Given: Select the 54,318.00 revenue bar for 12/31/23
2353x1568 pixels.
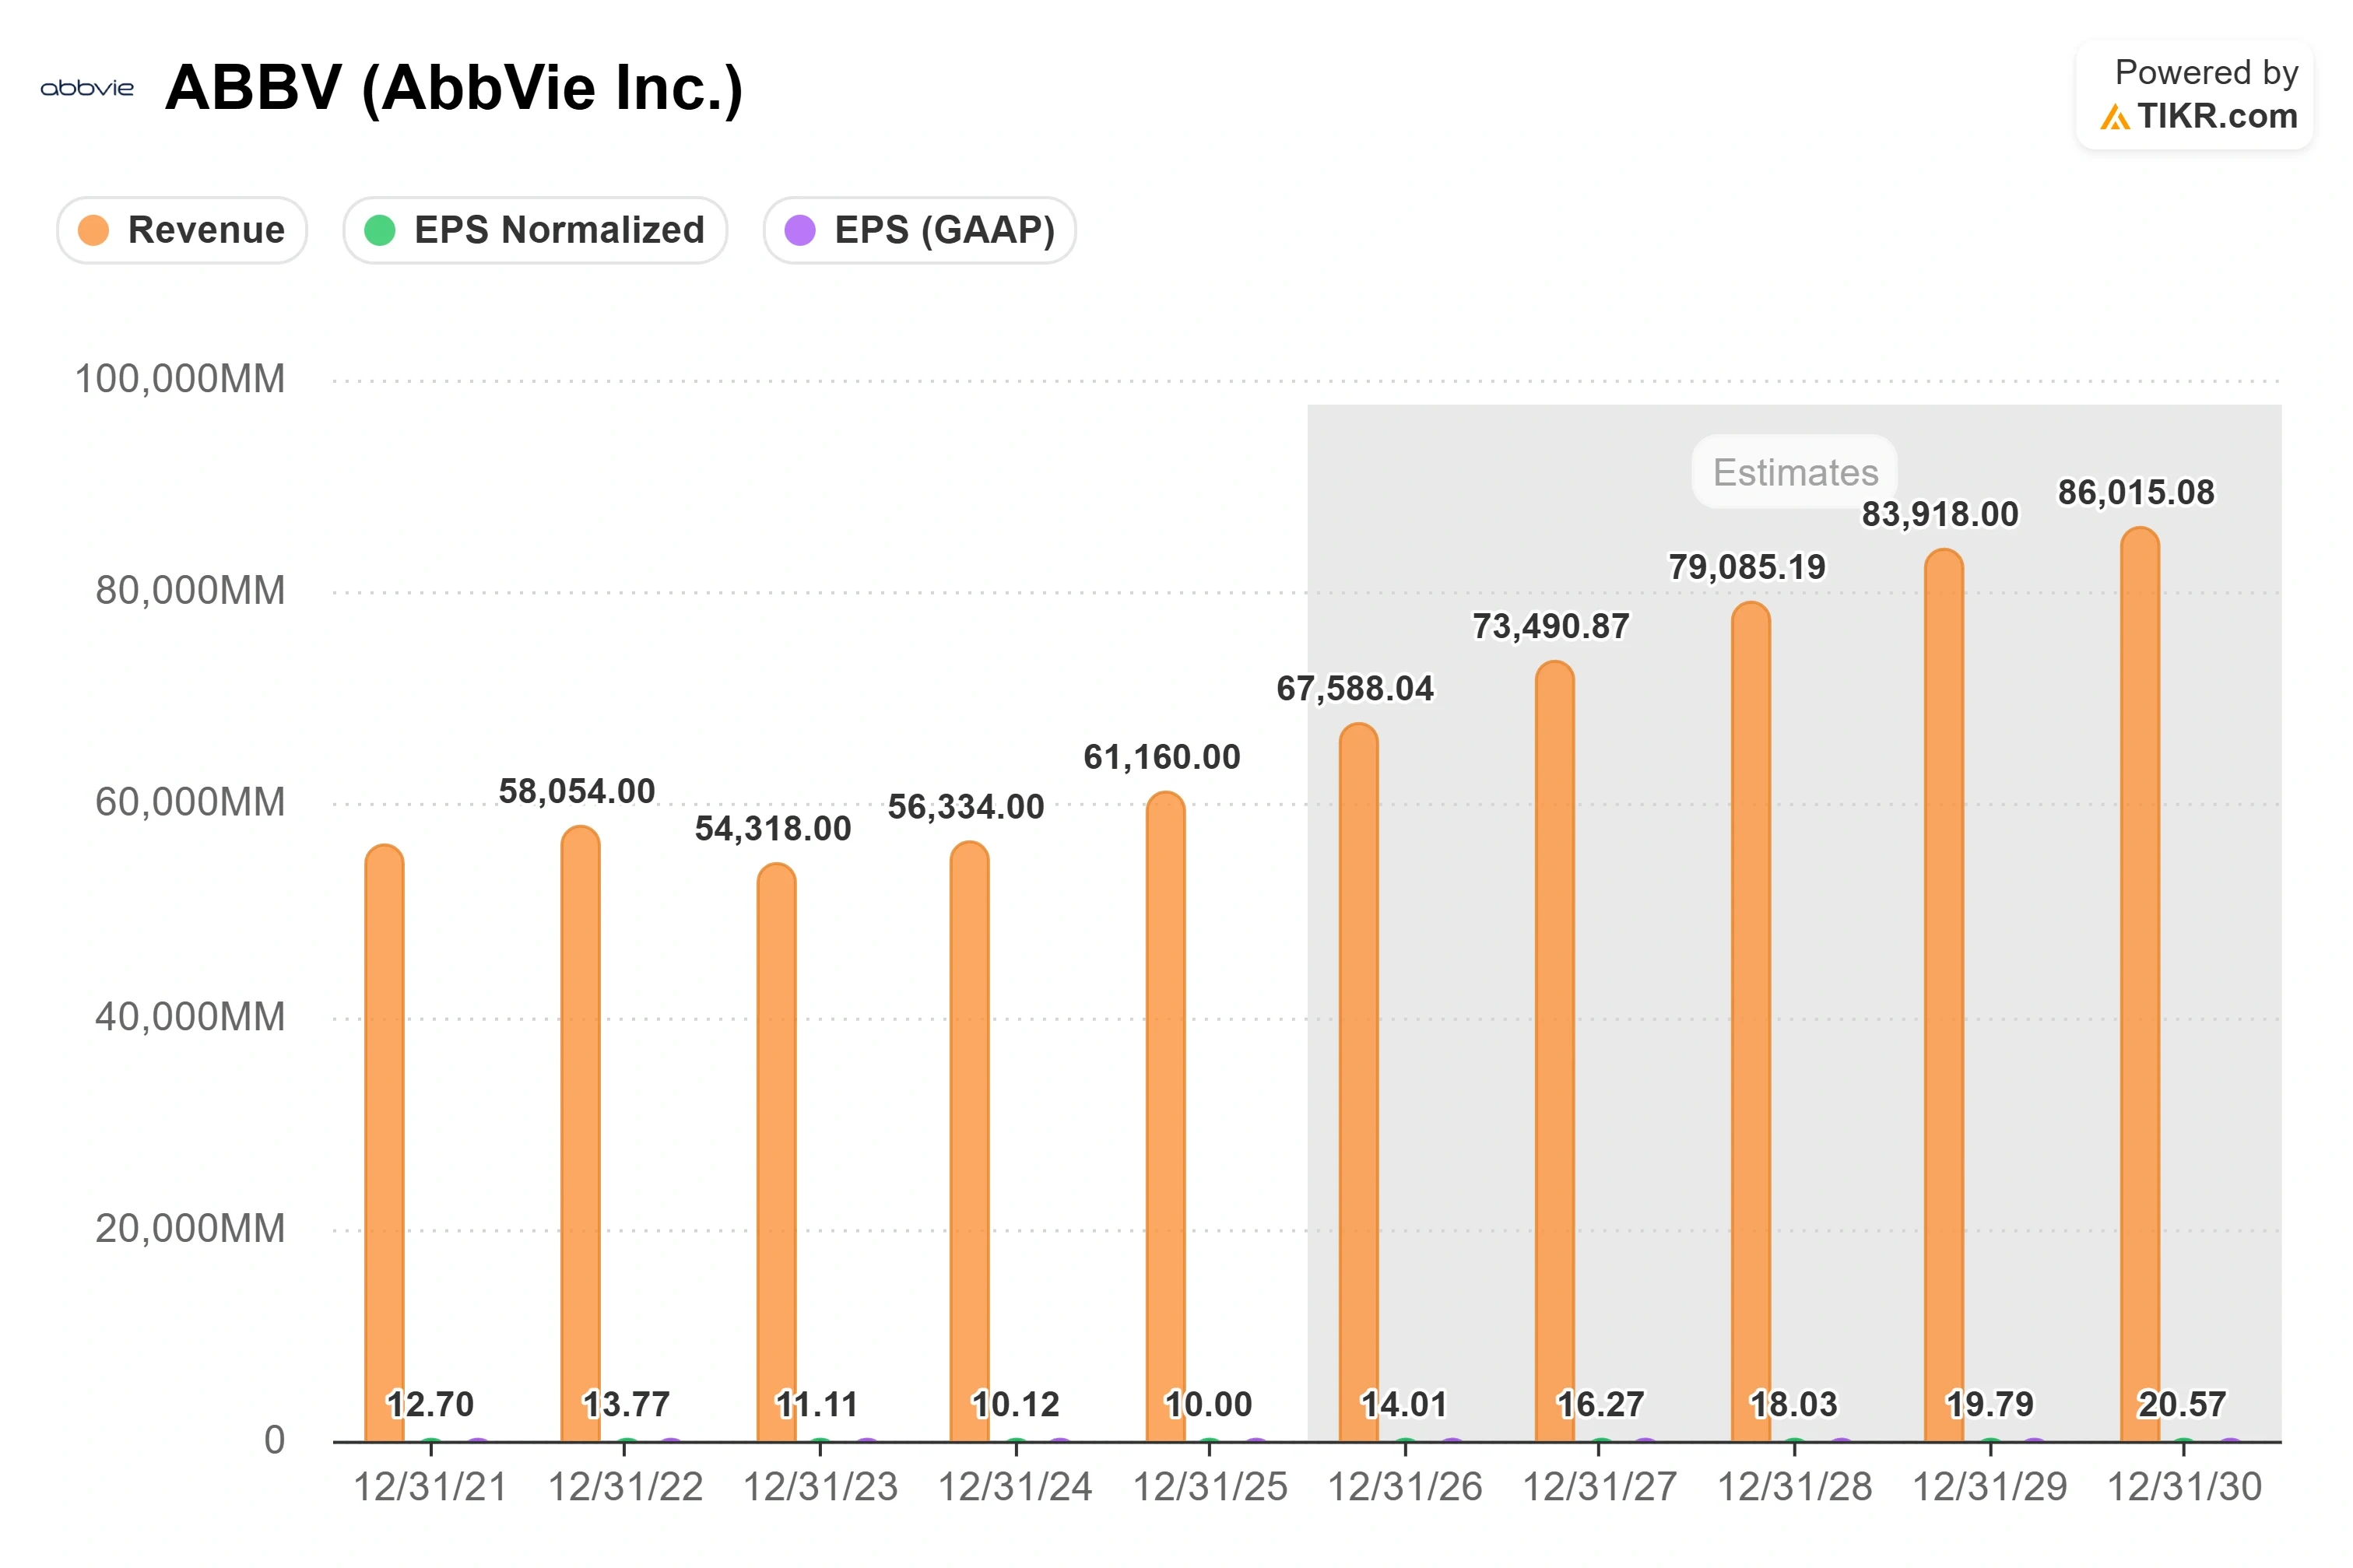Looking at the screenshot, I should coord(776,1152).
